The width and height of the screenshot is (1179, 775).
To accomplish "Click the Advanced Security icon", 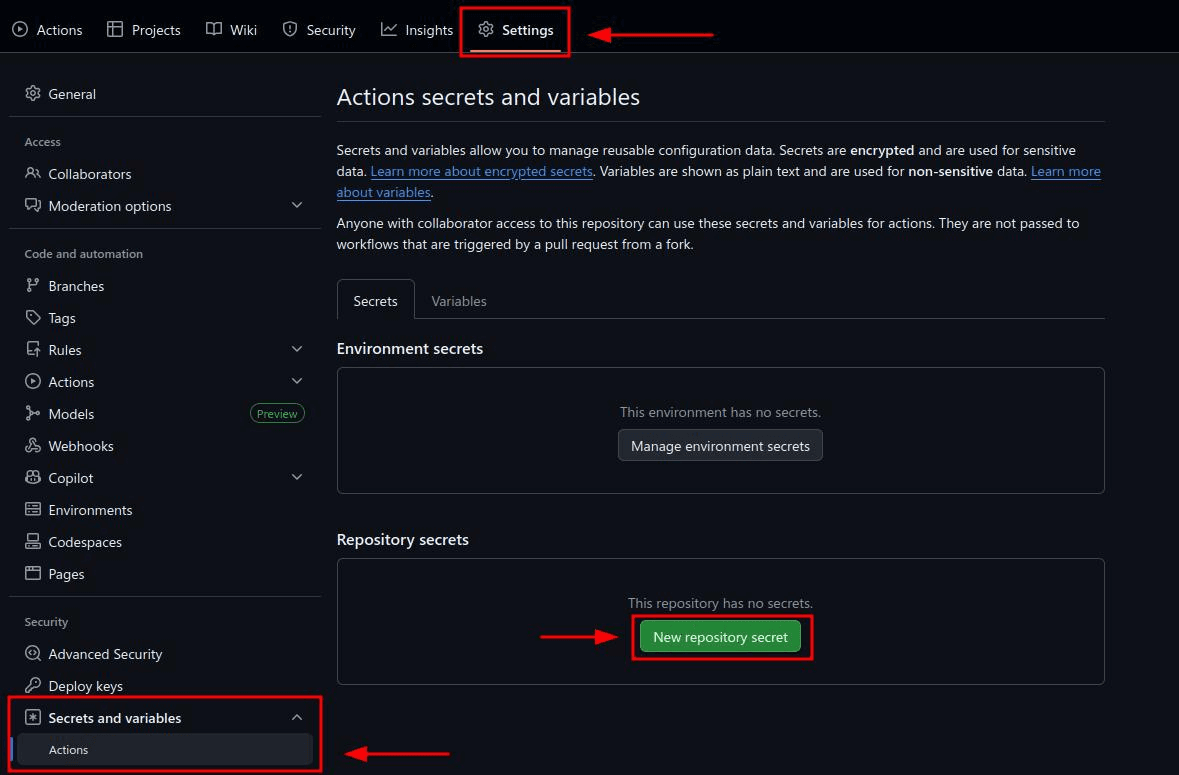I will click(x=33, y=654).
